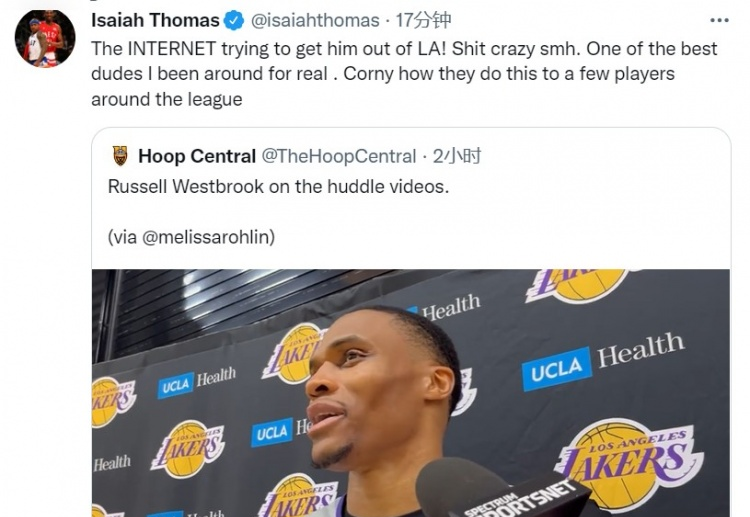Click the "(via" text in the quoted tweet
Screen dimensions: 750x517
(x=122, y=237)
